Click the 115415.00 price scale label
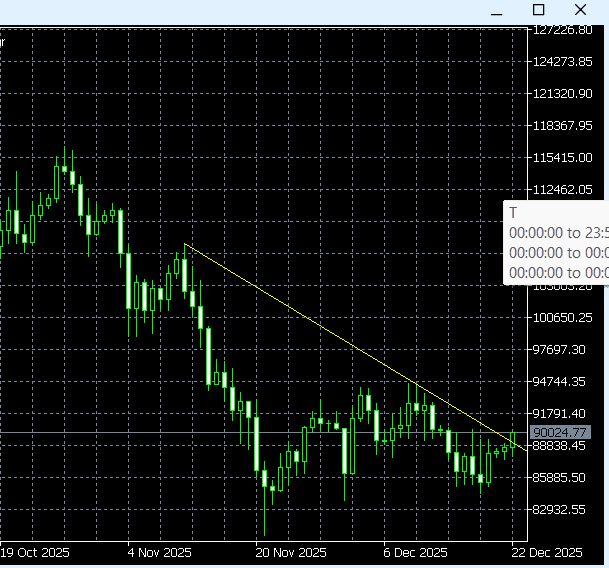This screenshot has width=609, height=568. 562,158
